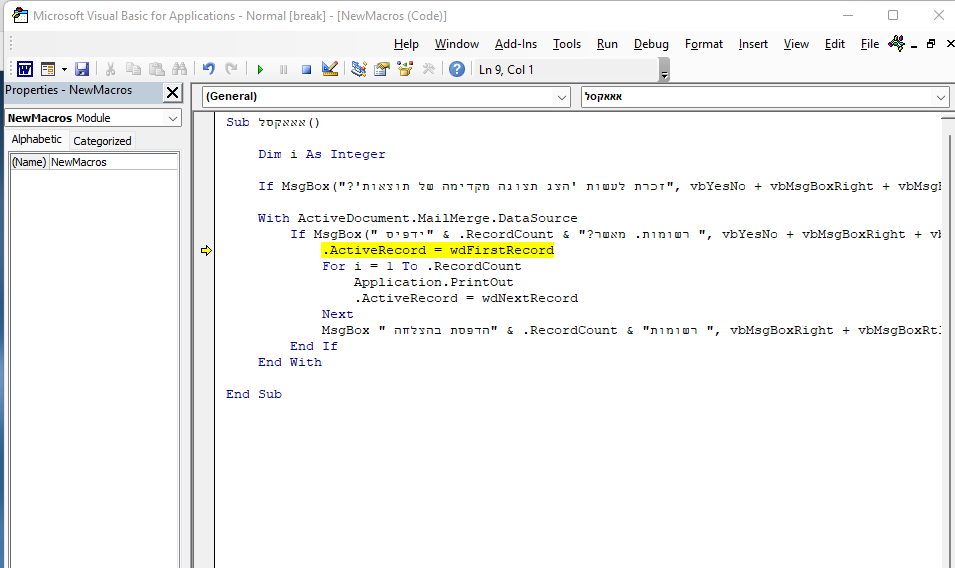Click the VBA application icon in title bar
This screenshot has width=955, height=568.
point(19,15)
